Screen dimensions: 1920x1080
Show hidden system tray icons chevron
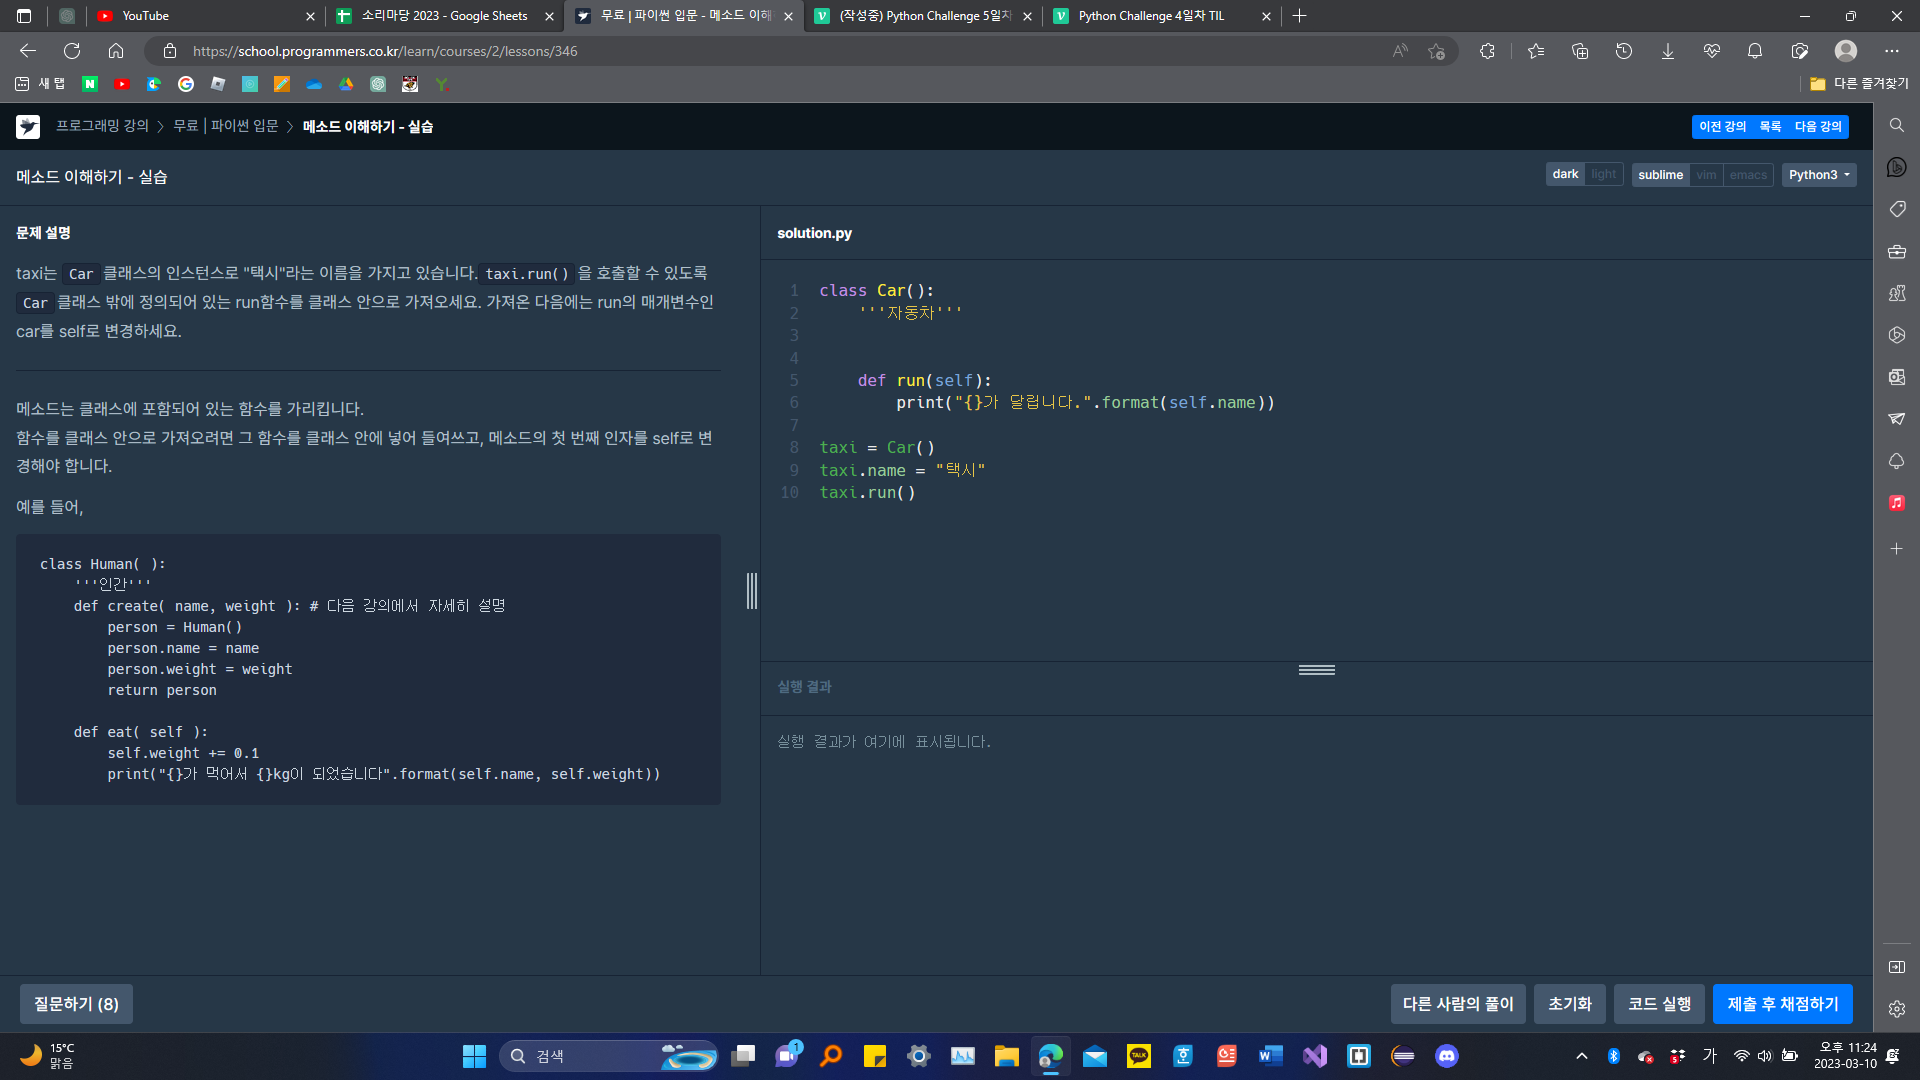coord(1581,1056)
